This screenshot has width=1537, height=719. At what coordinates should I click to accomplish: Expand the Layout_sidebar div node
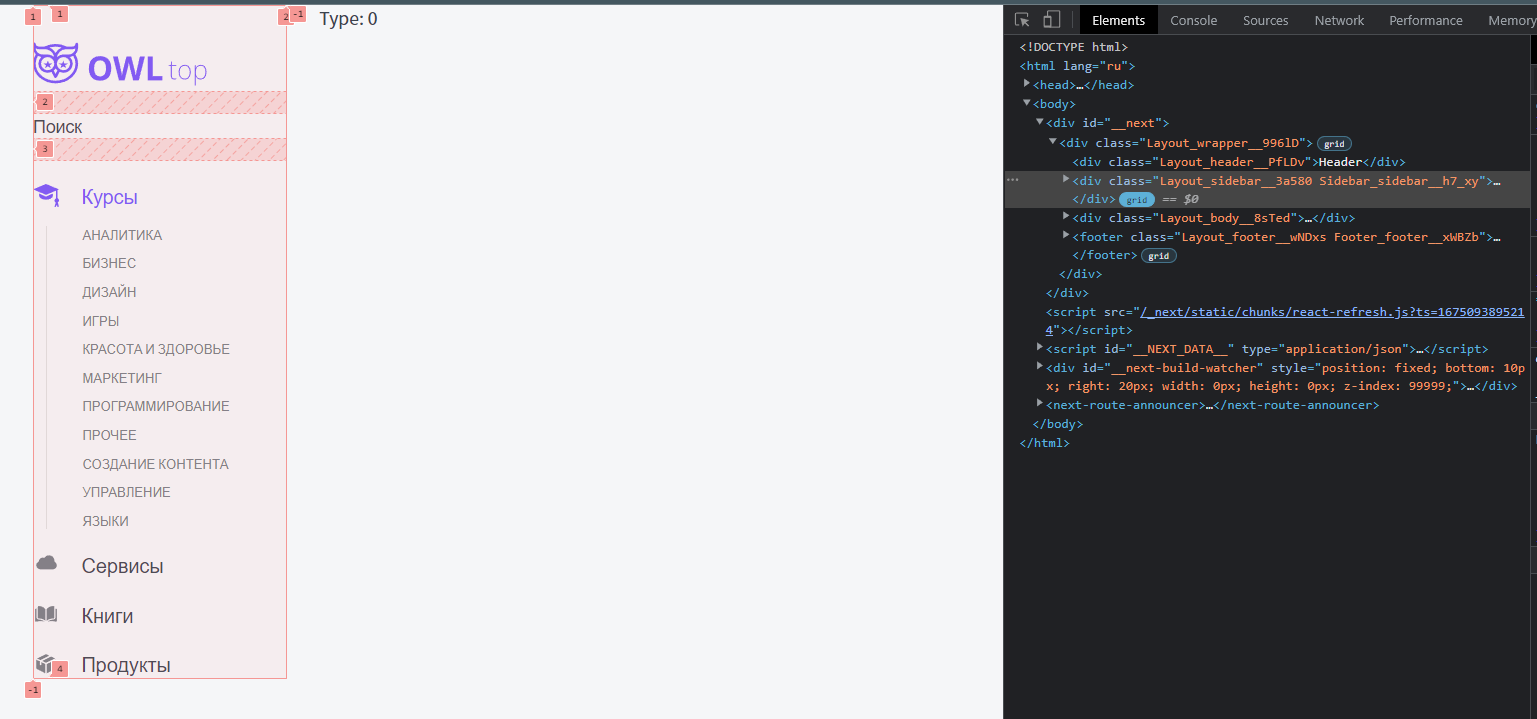pos(1066,179)
